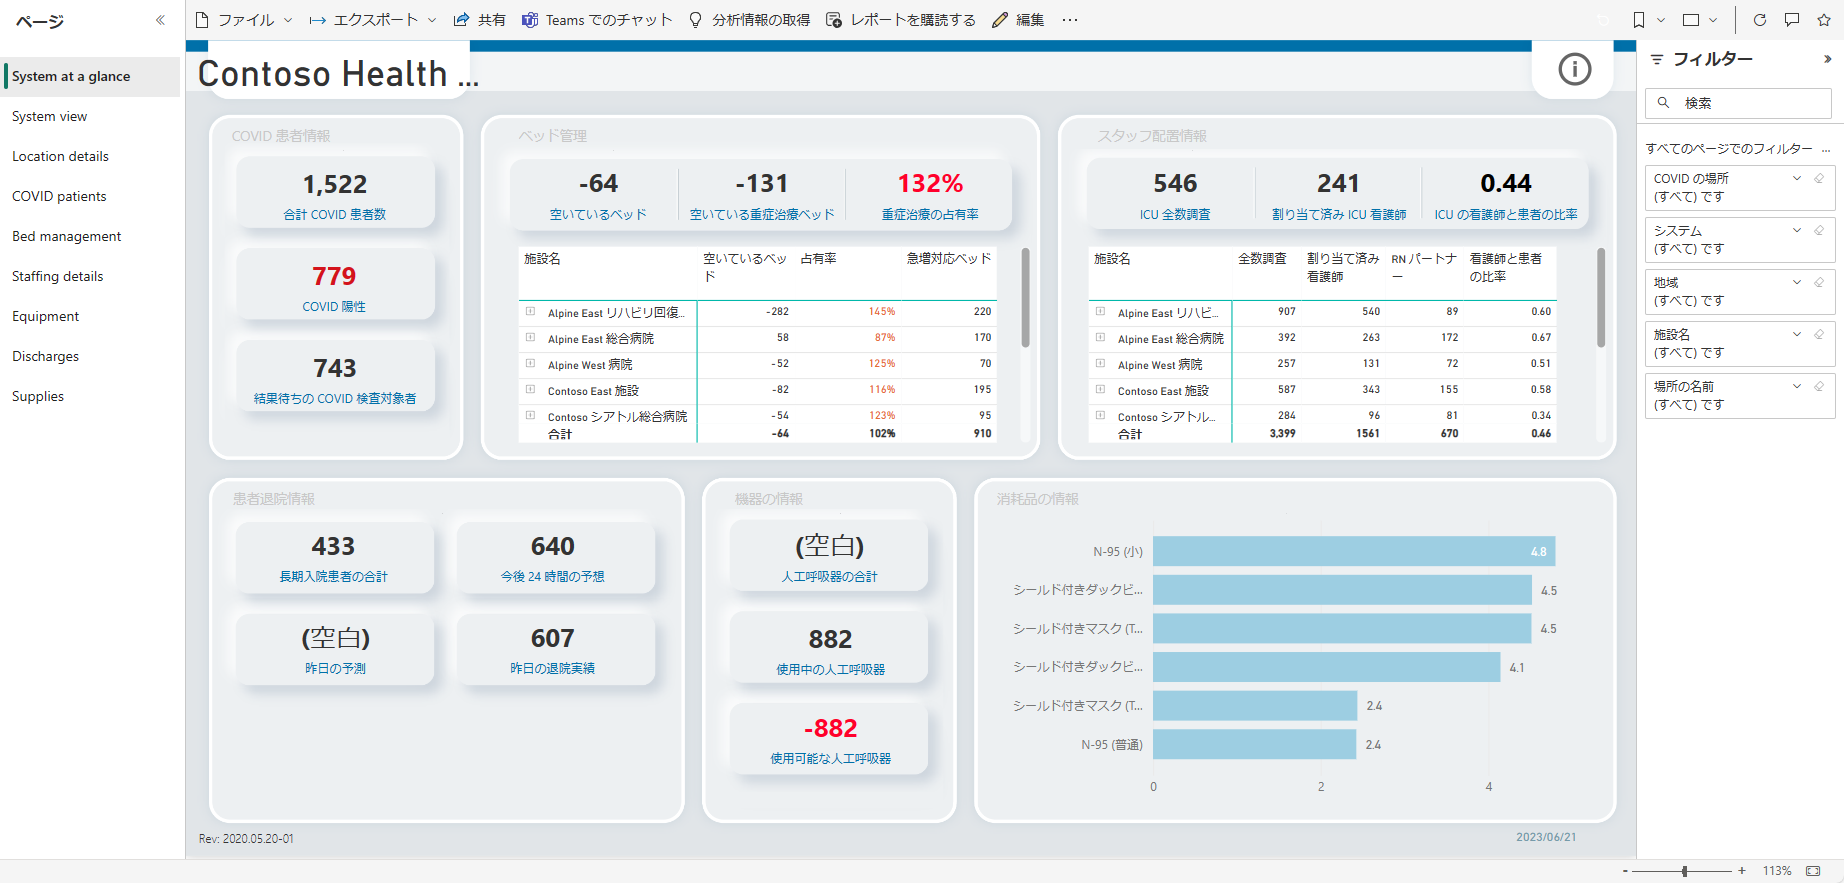
Task: Click the 編集 edit button
Action: click(x=1018, y=20)
